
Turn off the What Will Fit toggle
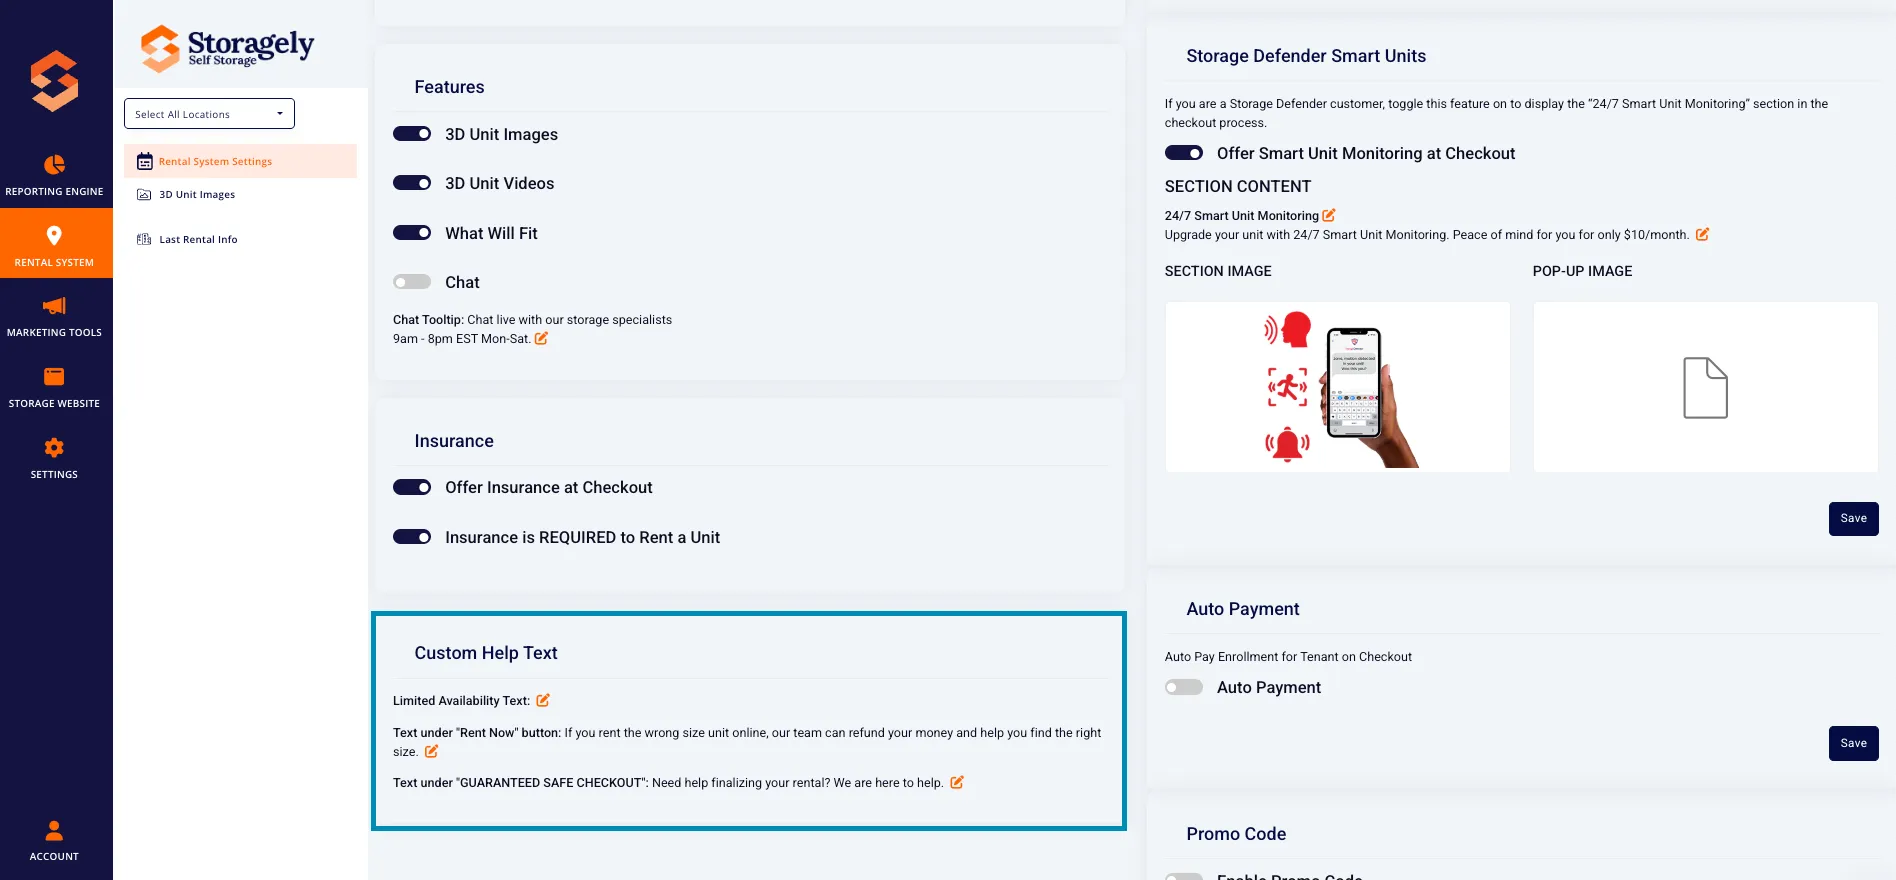tap(412, 233)
